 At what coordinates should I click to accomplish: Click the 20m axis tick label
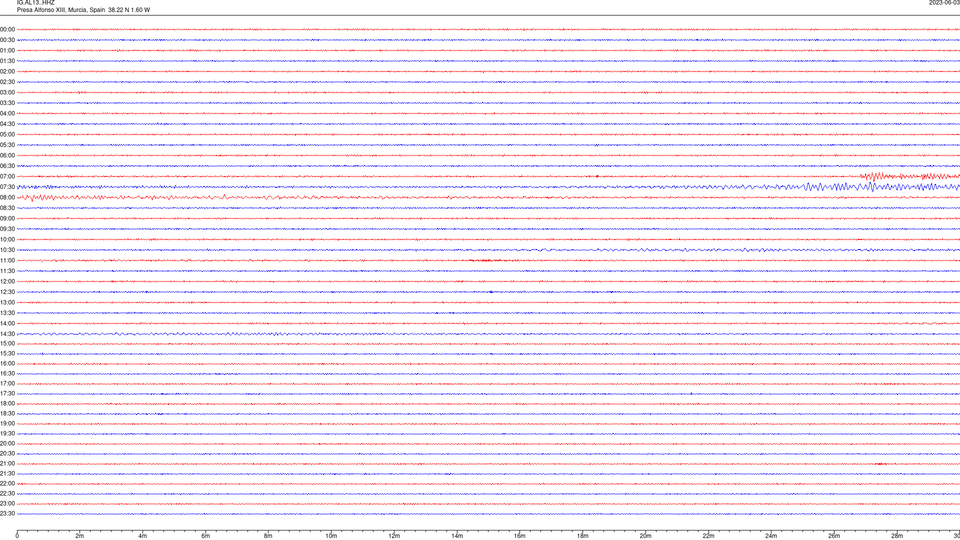coord(645,536)
